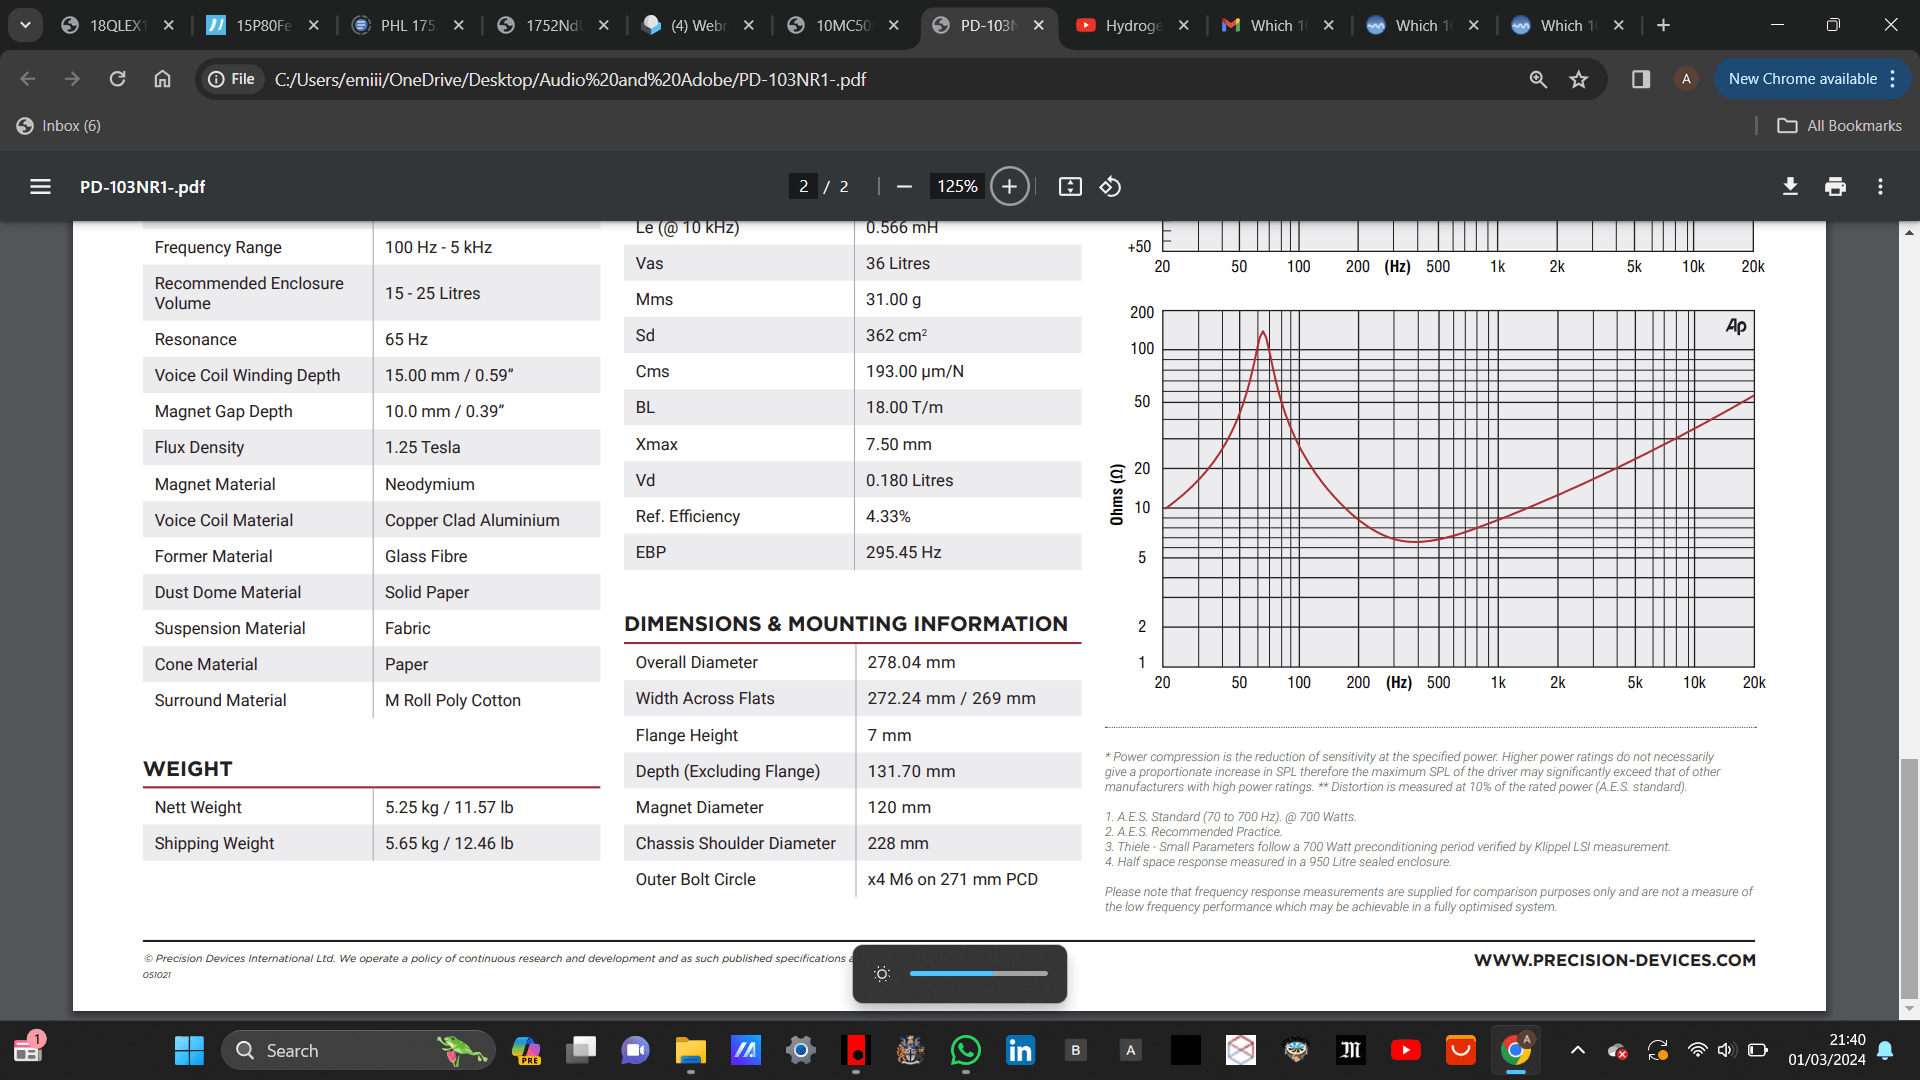Switch to the 15P80Fe tab
Screen dimensions: 1920x1080
(x=262, y=25)
